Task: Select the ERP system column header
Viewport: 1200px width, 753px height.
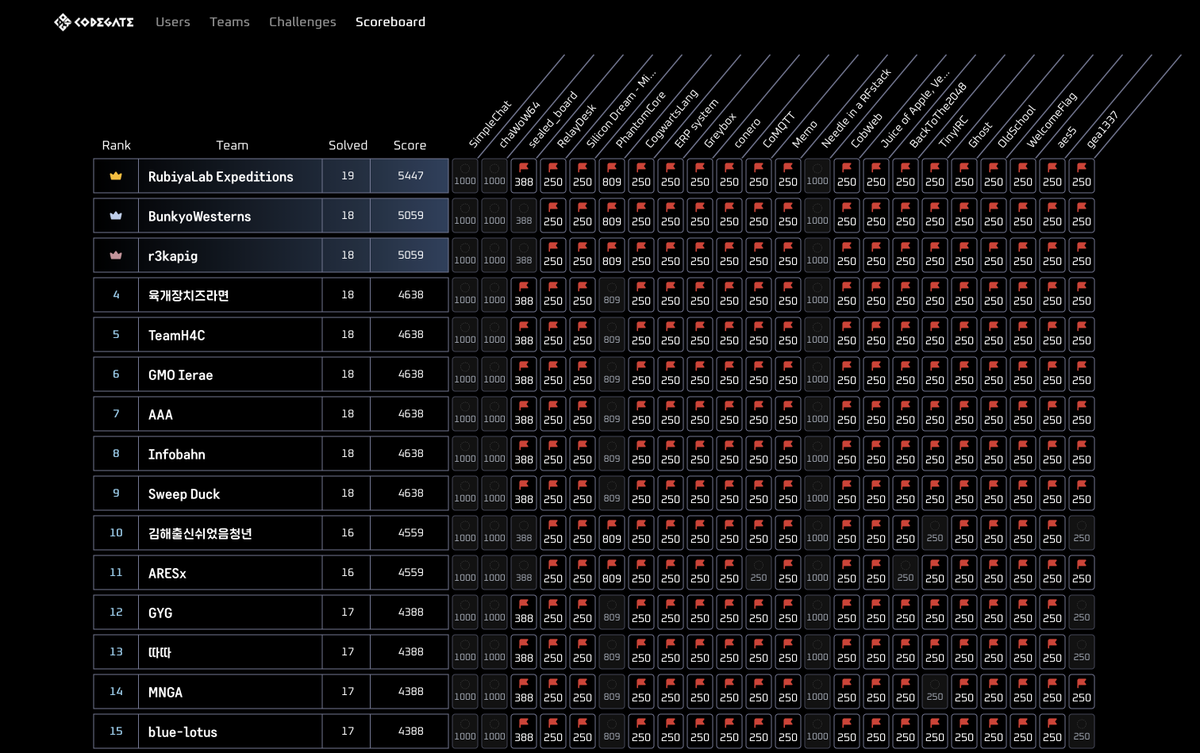Action: 696,123
